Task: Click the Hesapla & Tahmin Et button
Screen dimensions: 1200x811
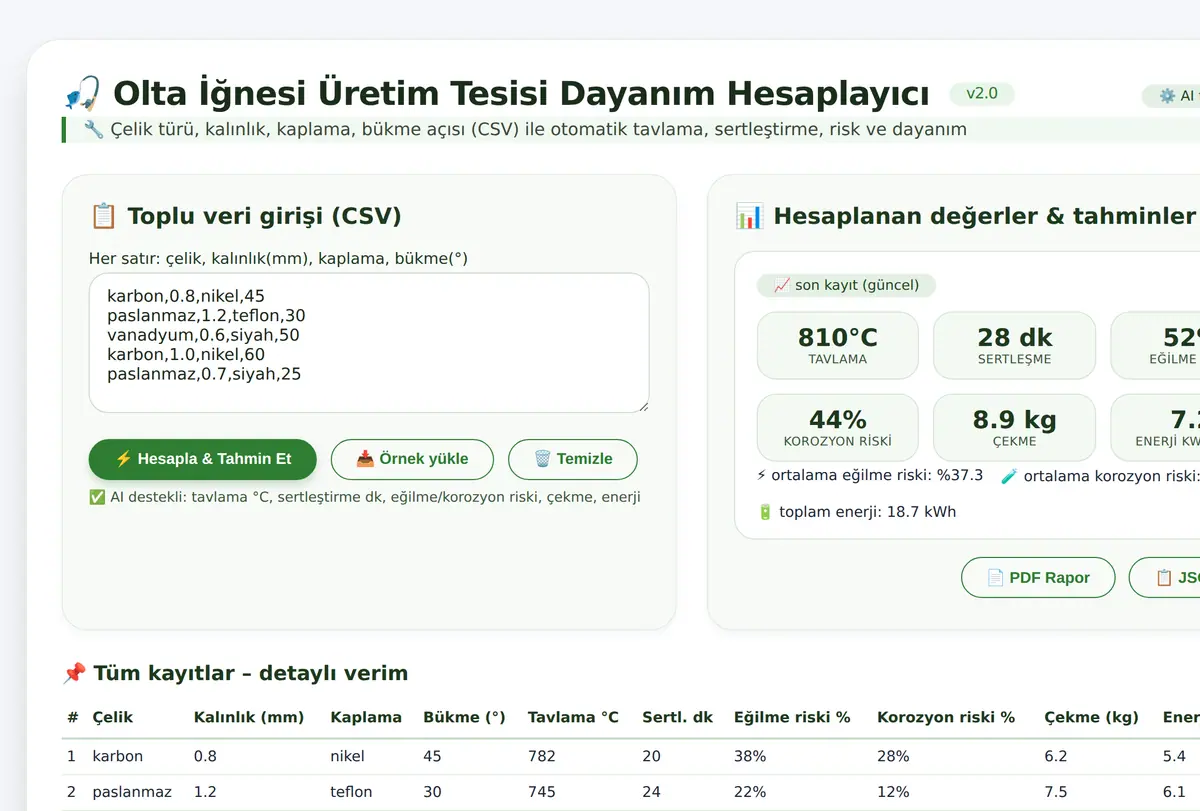Action: coord(203,459)
